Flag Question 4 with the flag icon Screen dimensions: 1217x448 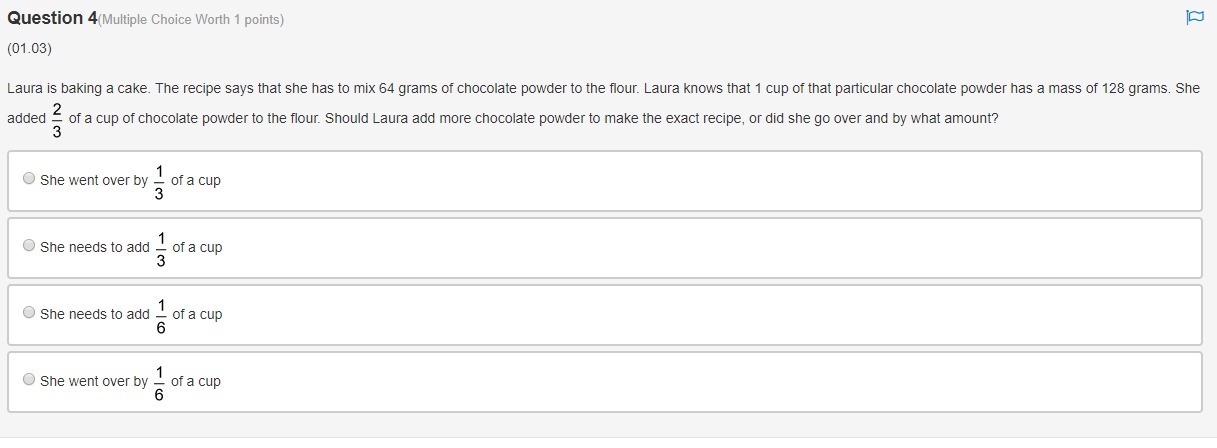tap(1194, 17)
